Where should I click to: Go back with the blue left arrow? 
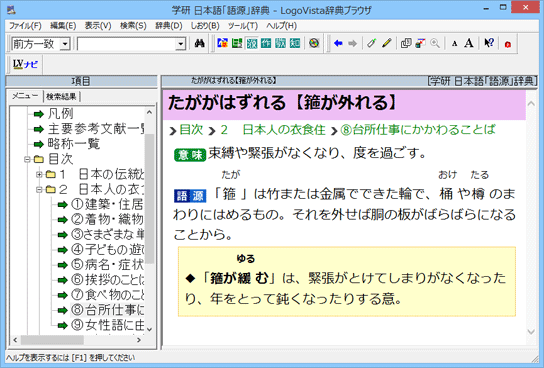tap(338, 43)
